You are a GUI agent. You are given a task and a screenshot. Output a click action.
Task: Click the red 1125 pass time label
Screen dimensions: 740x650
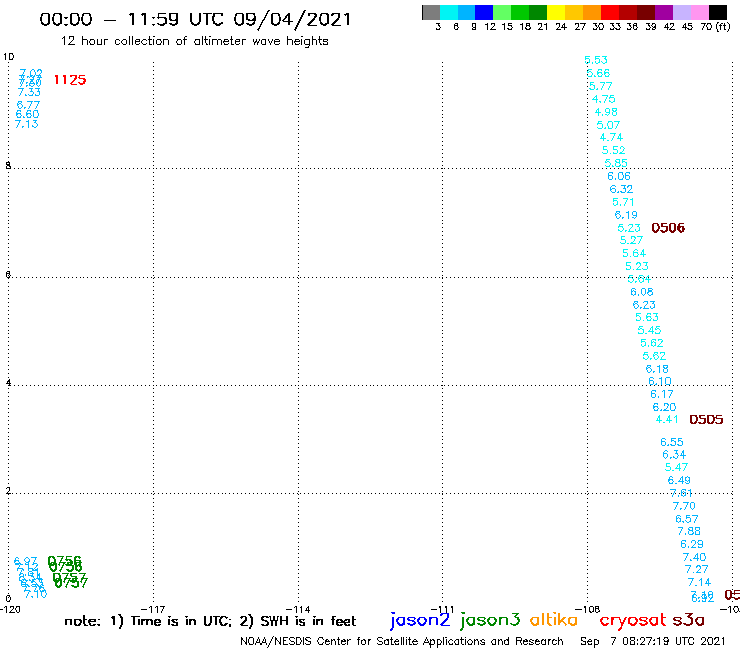(x=70, y=80)
